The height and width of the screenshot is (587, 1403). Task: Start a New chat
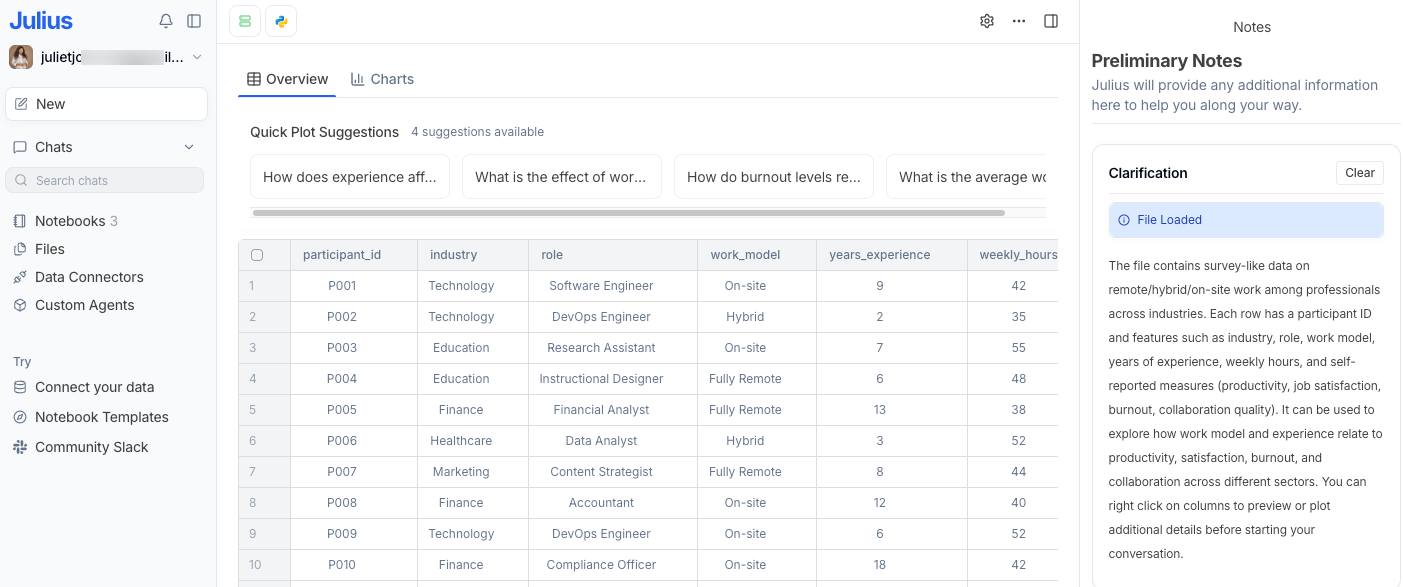point(105,103)
